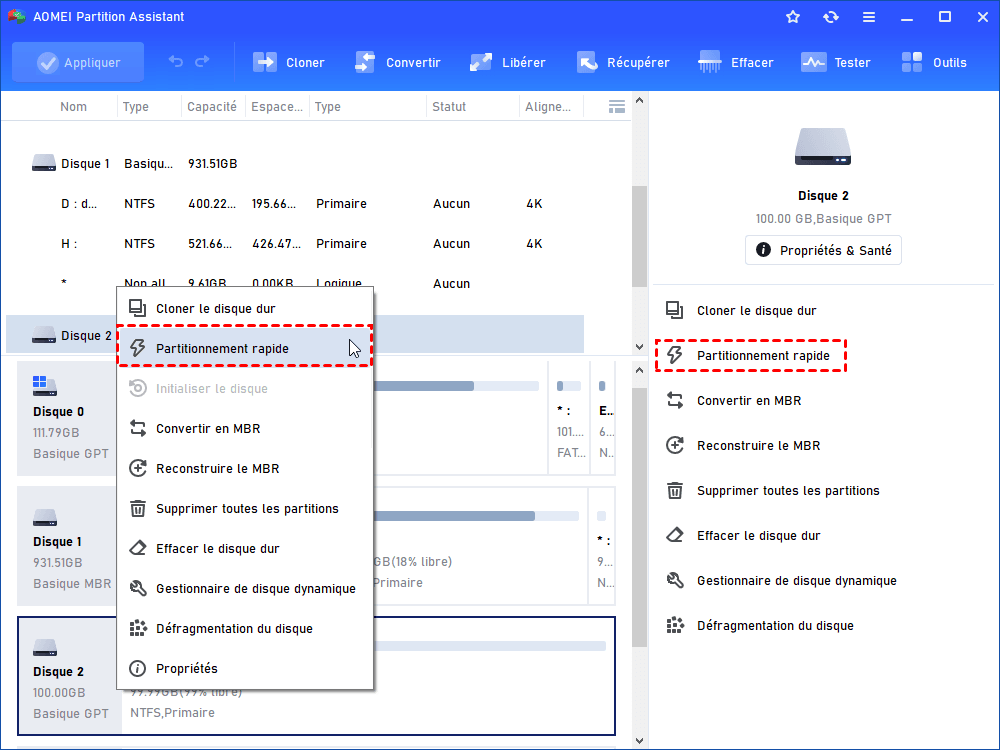Image resolution: width=1000 pixels, height=750 pixels.
Task: Select Défragmentation du disque in context menu
Action: click(245, 628)
